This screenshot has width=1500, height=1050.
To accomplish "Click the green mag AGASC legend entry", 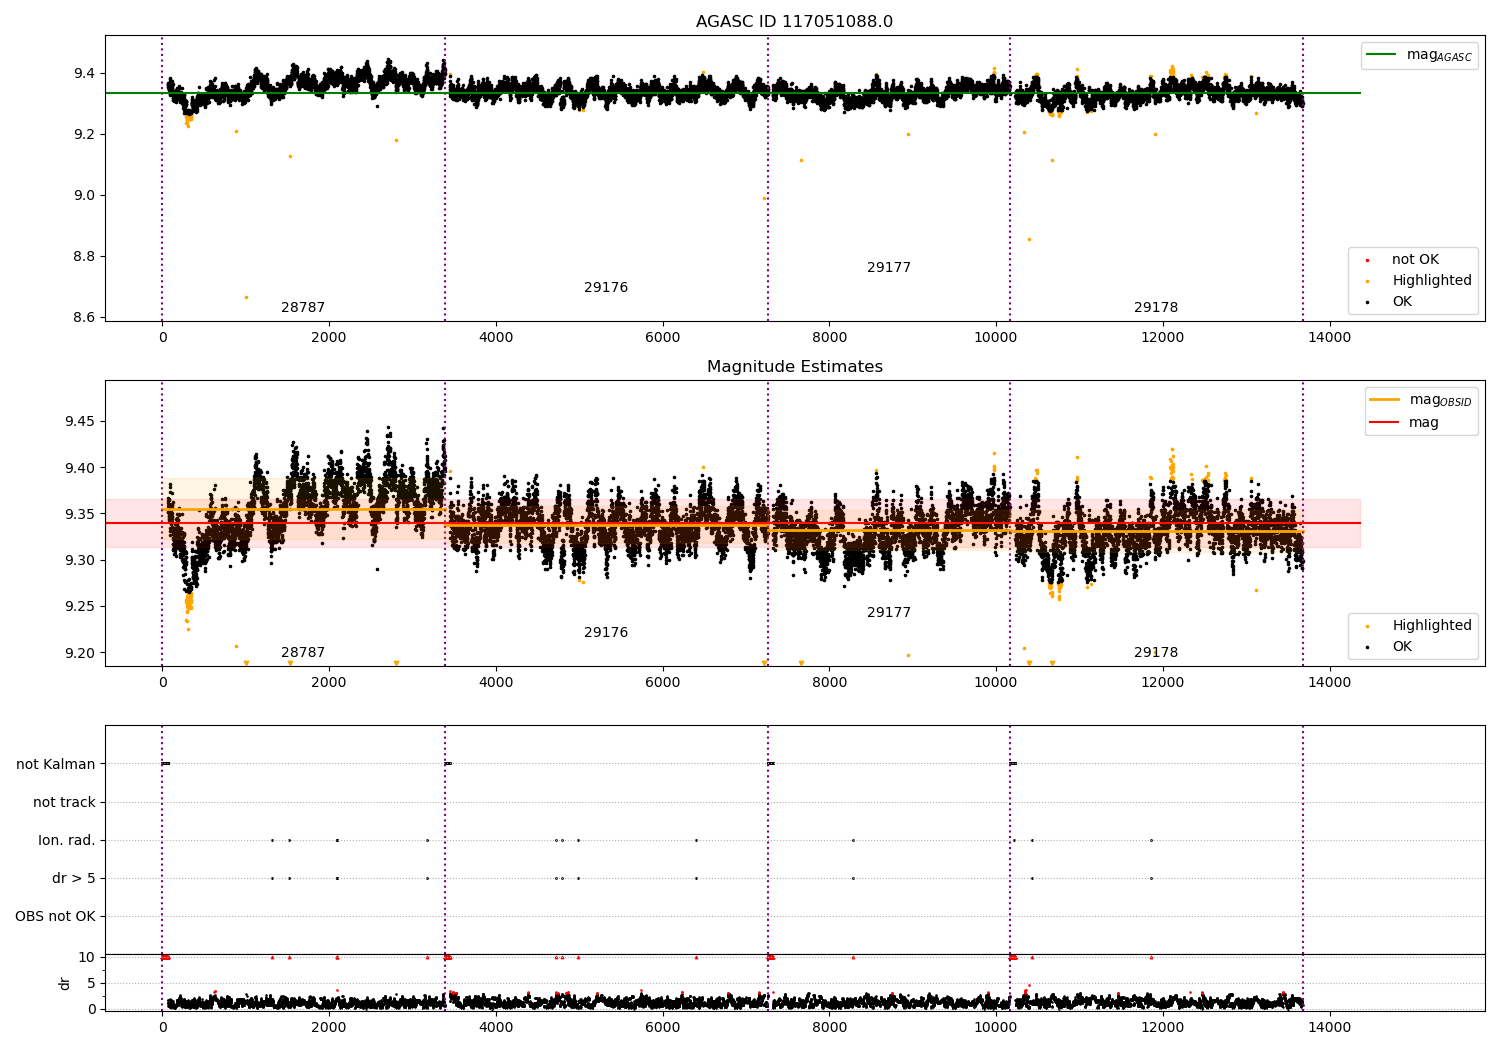I will (x=1420, y=55).
